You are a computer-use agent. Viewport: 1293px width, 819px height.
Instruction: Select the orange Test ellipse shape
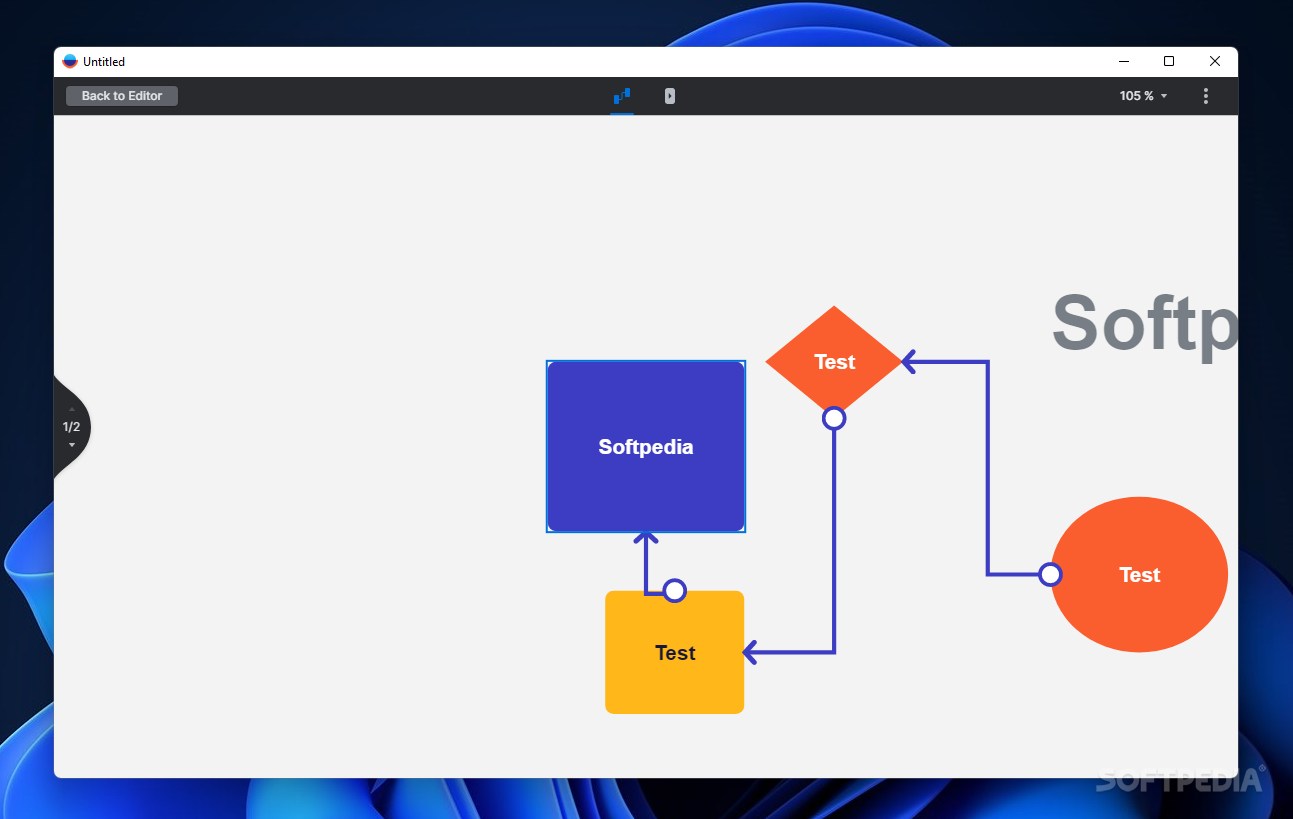[1139, 574]
